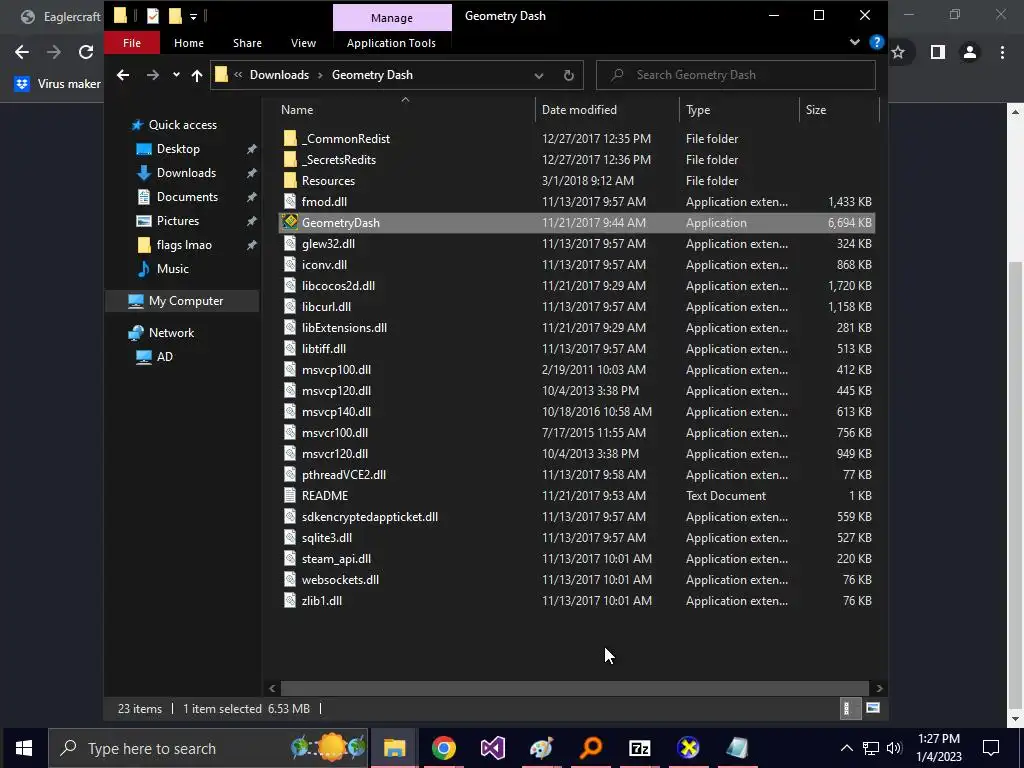Expand the ribbon with the chevron
The height and width of the screenshot is (768, 1024).
tap(854, 42)
